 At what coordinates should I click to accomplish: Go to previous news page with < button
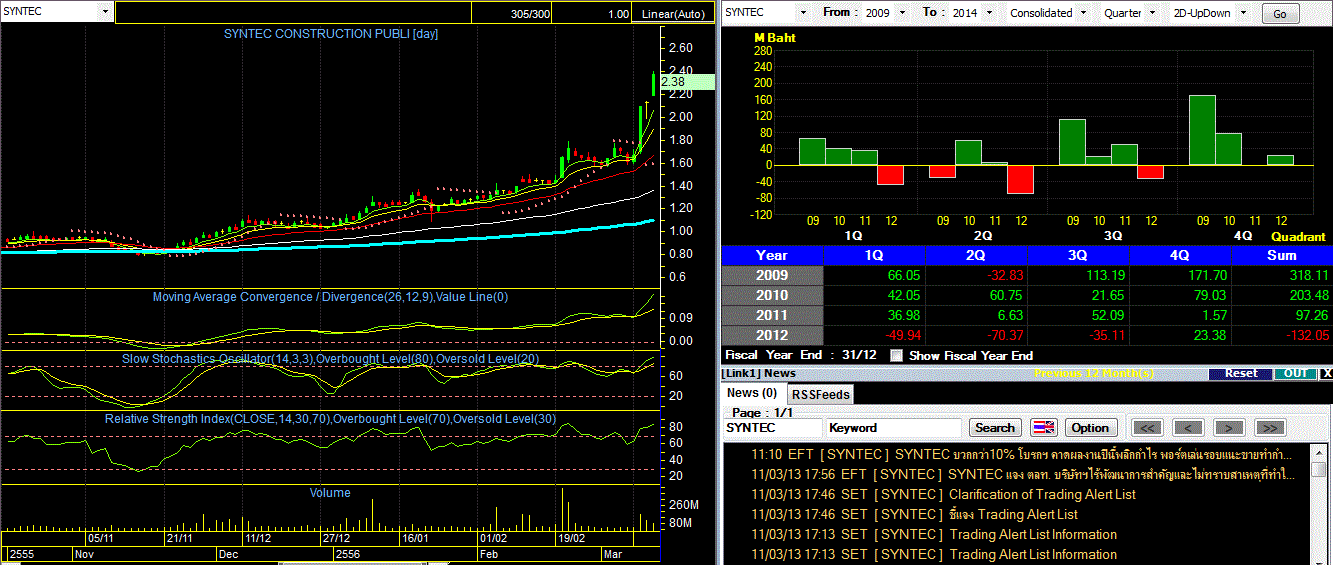(1188, 428)
